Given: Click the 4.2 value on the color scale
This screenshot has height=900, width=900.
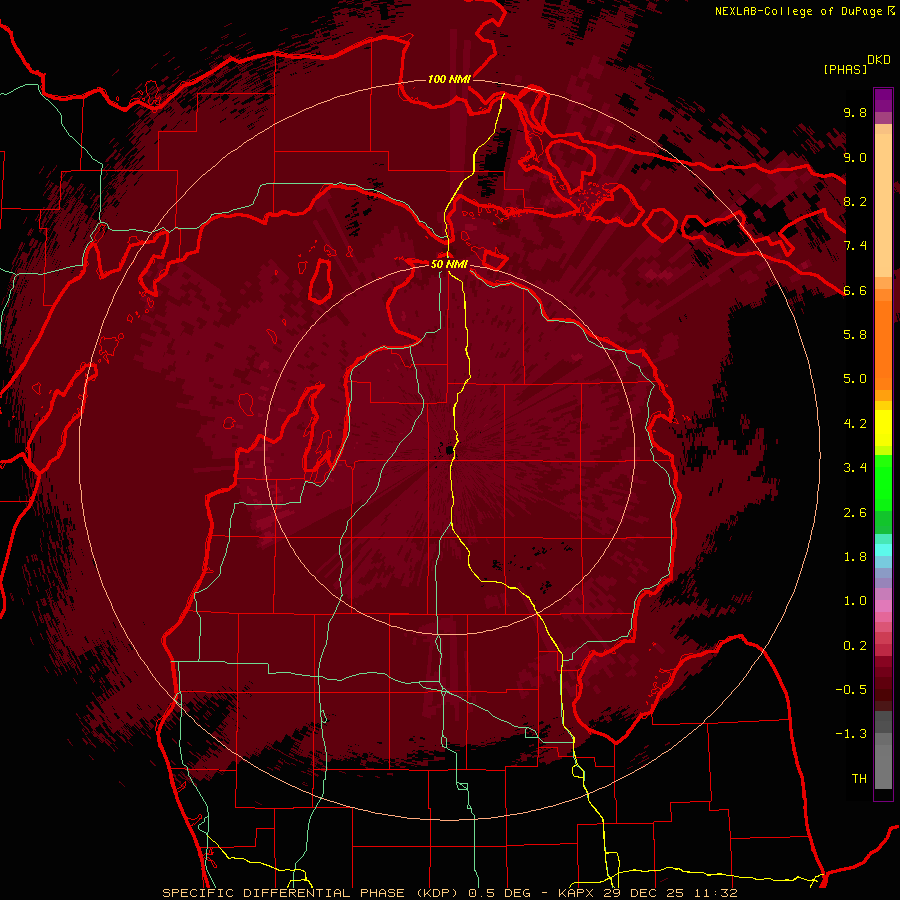Looking at the screenshot, I should (x=855, y=424).
